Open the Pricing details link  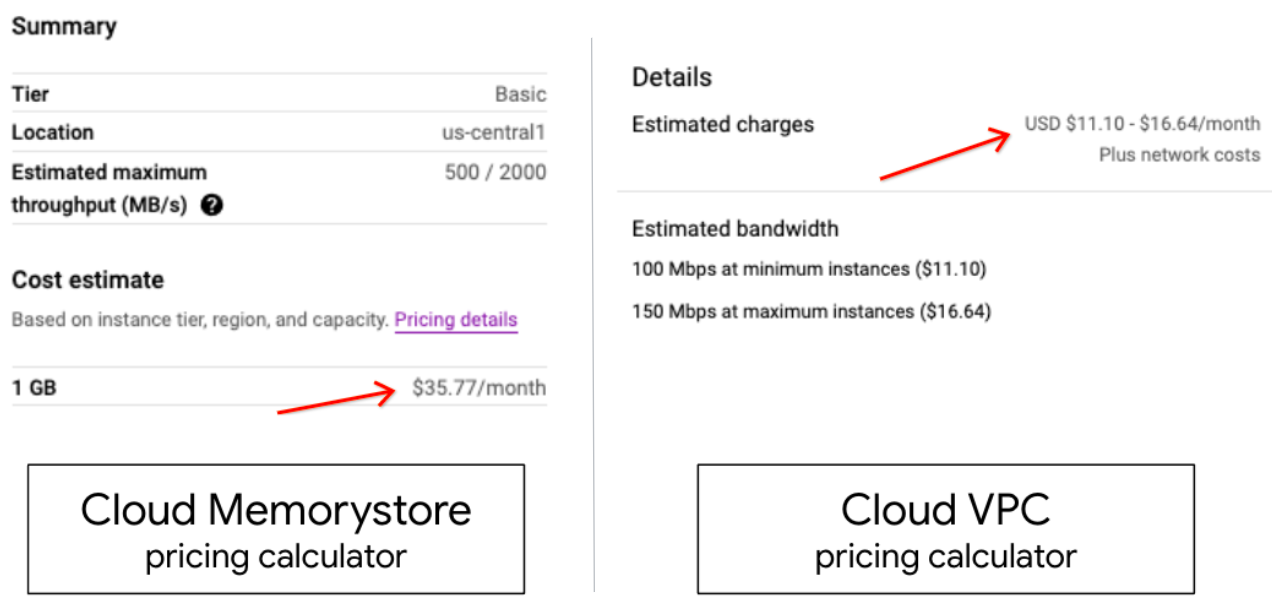point(456,320)
